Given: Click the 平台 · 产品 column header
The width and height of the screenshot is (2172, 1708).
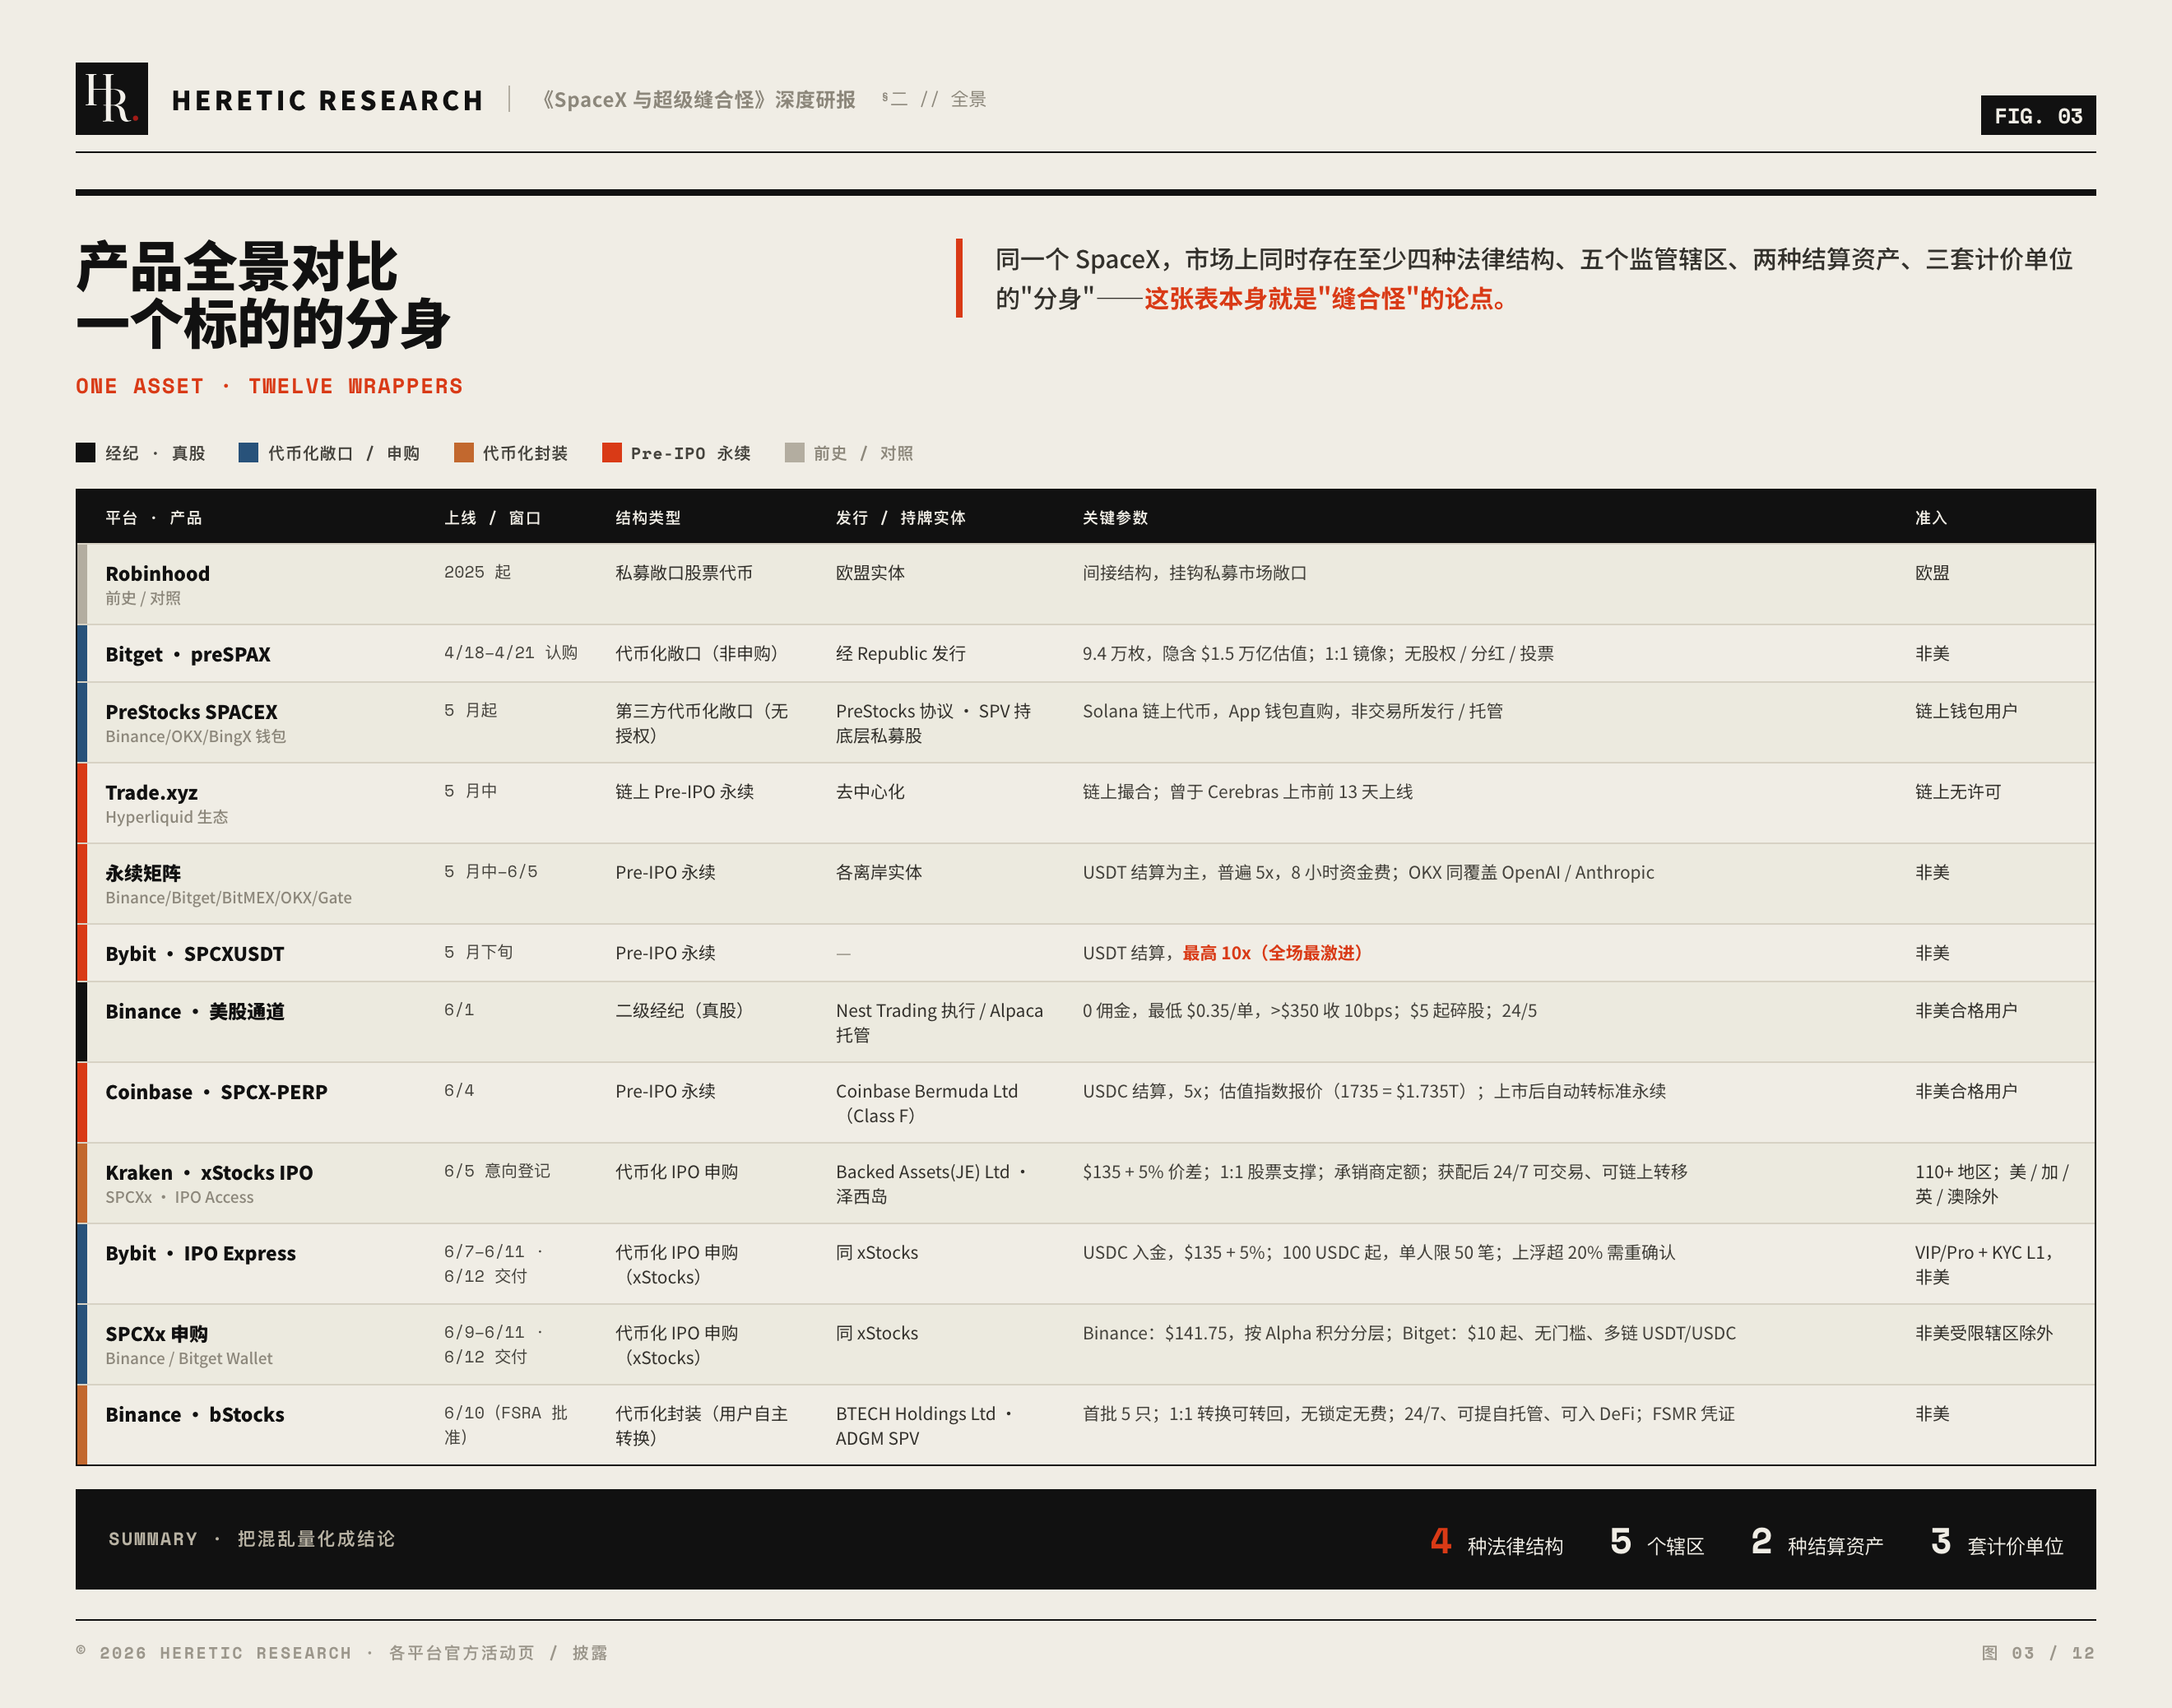Looking at the screenshot, I should pyautogui.click(x=154, y=518).
